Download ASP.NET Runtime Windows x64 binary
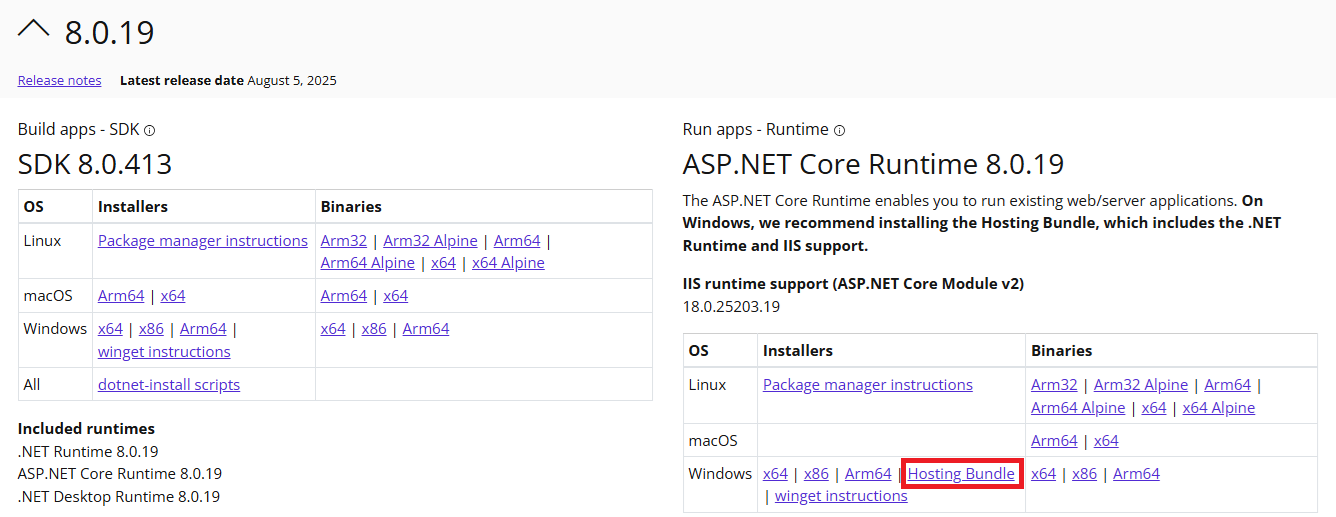Viewport: 1336px width, 517px height. tap(1043, 474)
